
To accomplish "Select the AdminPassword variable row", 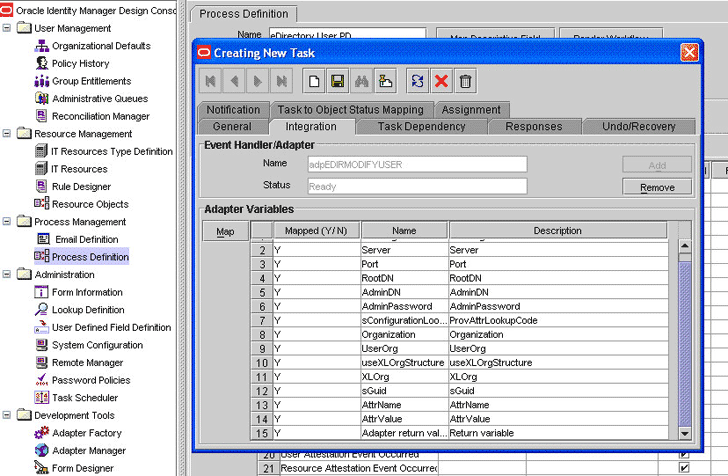I will [459, 306].
